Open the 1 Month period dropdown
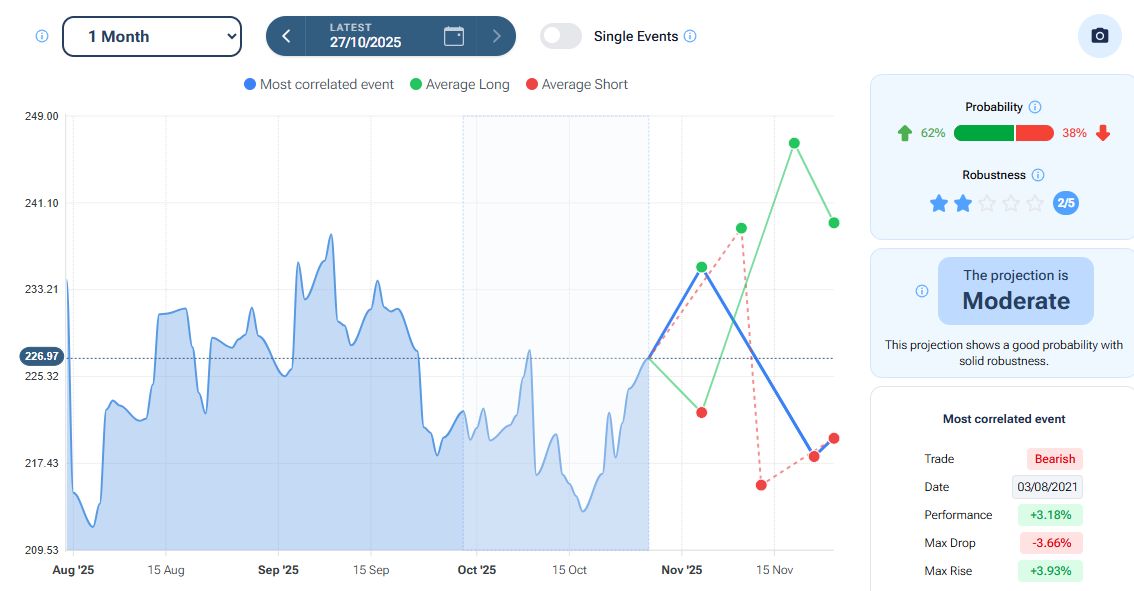This screenshot has width=1134, height=591. coord(152,36)
